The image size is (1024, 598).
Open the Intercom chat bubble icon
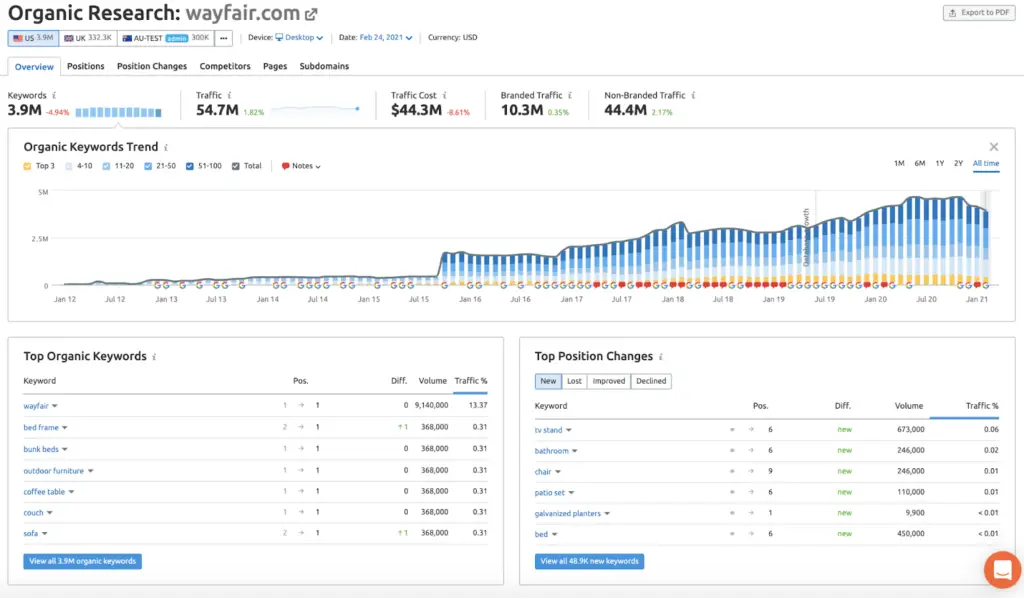point(1001,570)
